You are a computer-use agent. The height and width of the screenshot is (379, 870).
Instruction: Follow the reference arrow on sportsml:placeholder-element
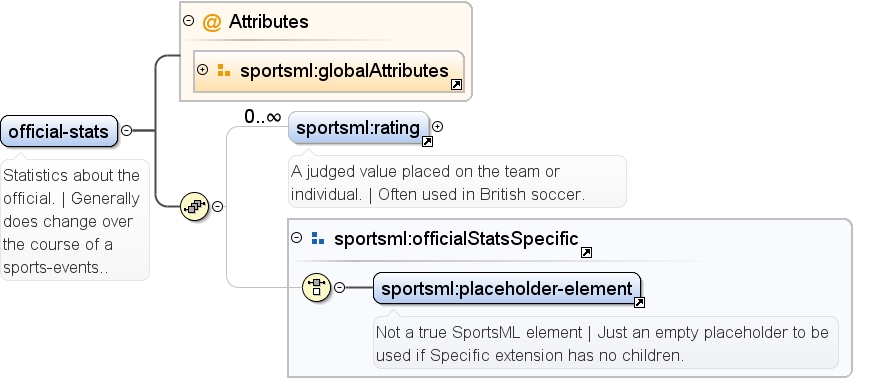[x=639, y=302]
